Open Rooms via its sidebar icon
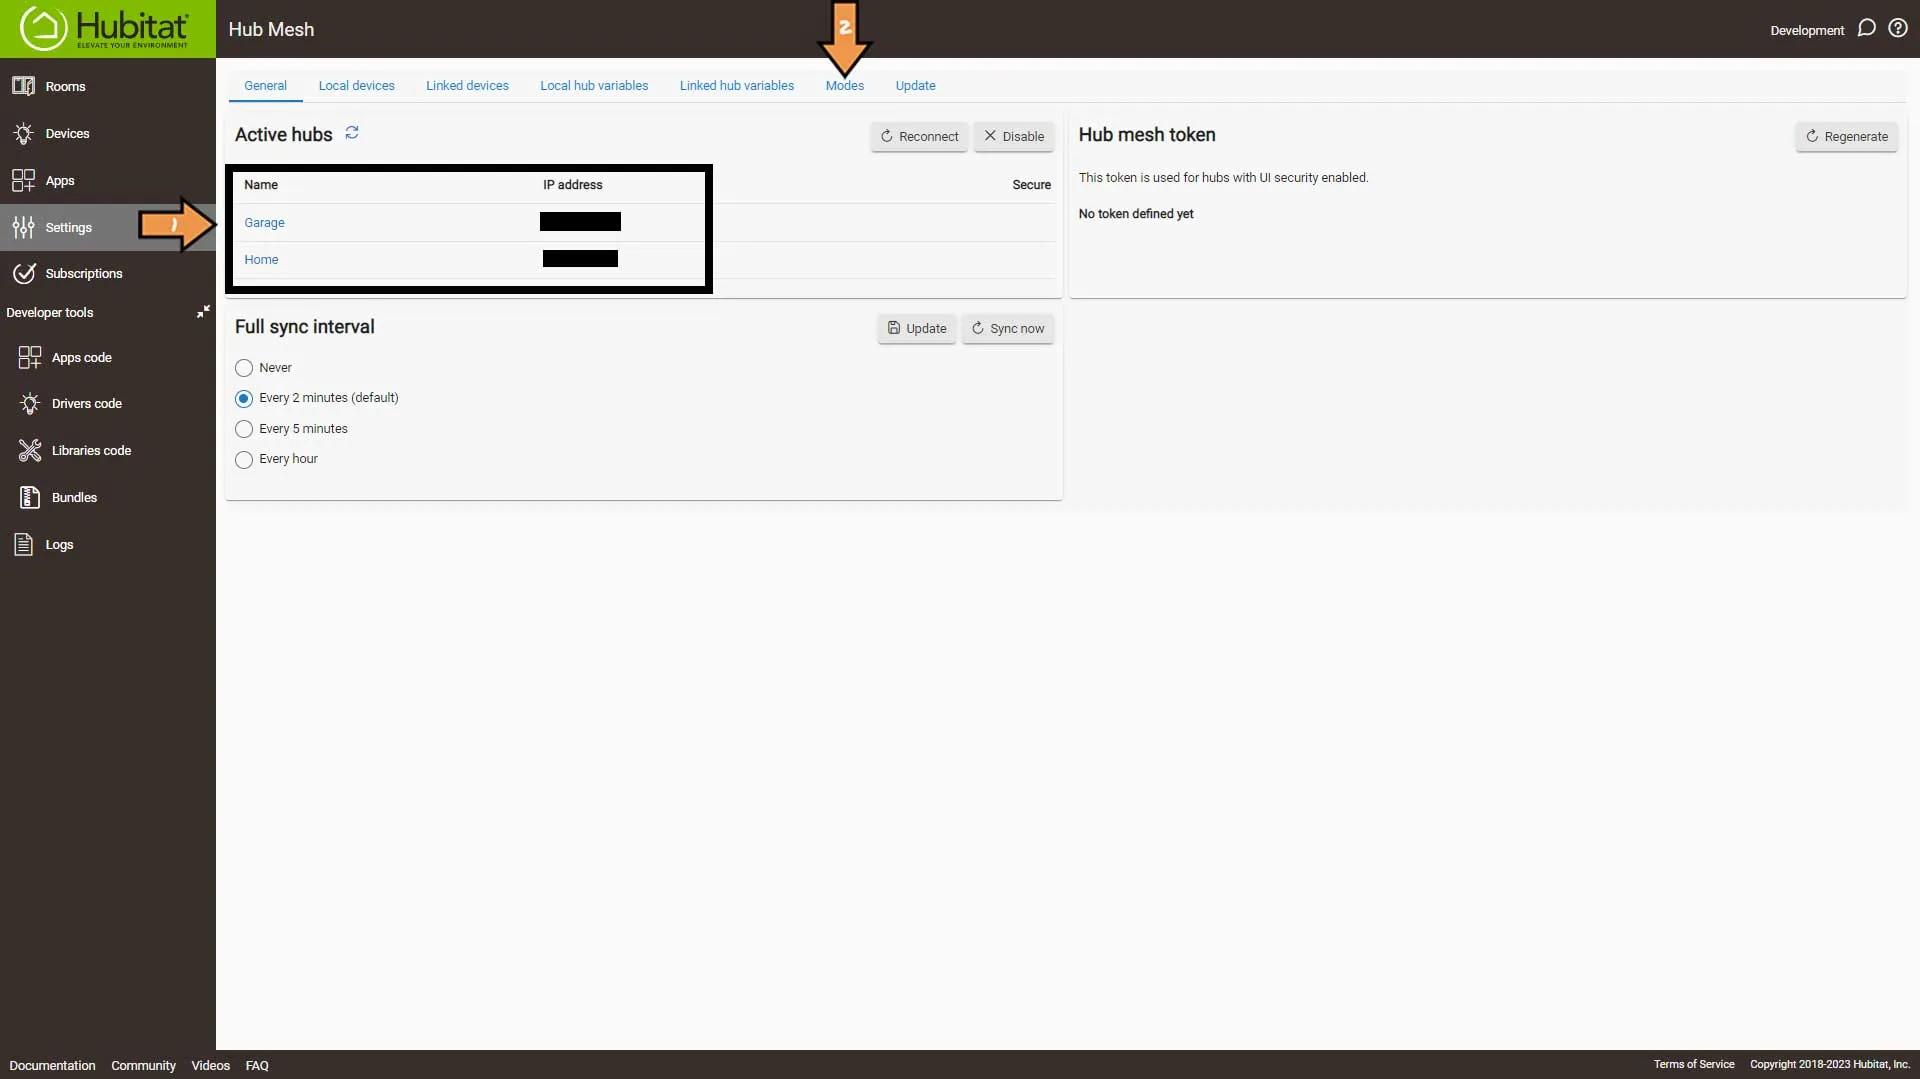Image resolution: width=1920 pixels, height=1079 pixels. (23, 86)
